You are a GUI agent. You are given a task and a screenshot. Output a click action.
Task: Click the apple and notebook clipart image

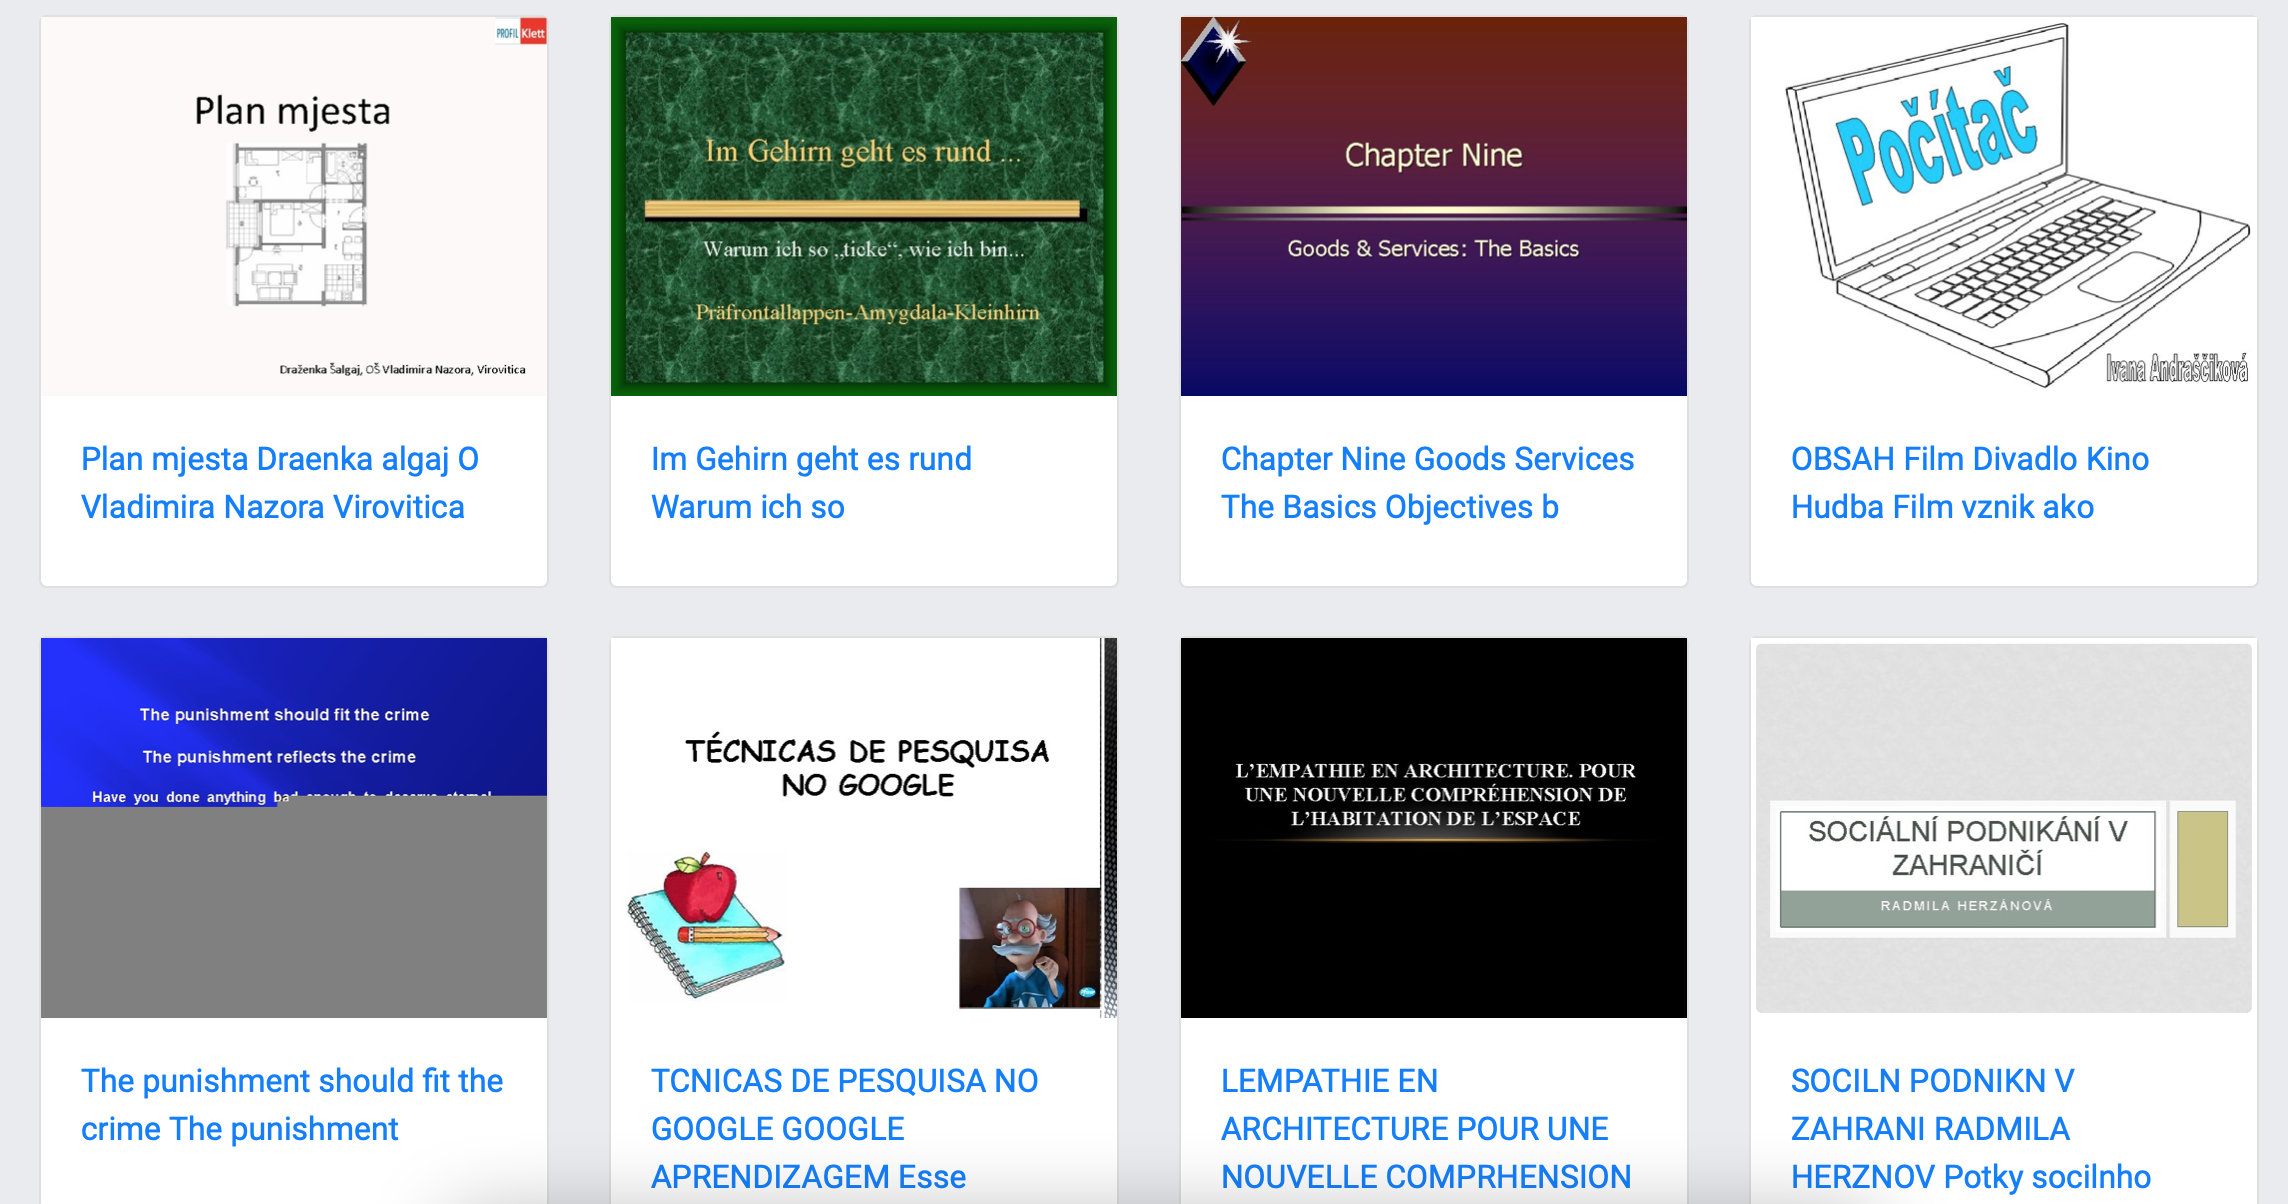(705, 925)
